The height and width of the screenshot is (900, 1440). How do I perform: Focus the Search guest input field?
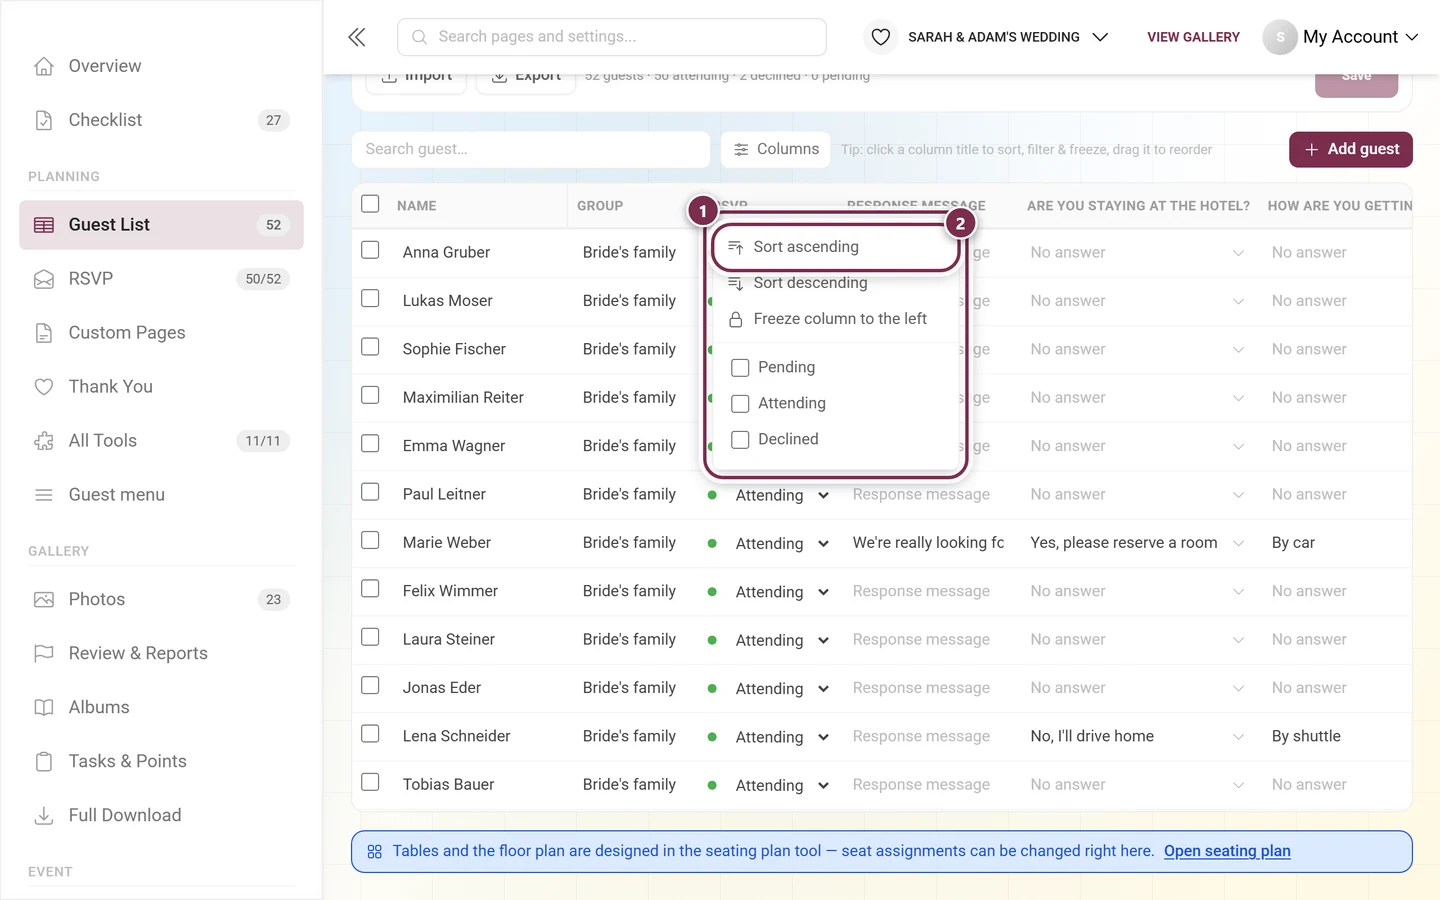(531, 150)
